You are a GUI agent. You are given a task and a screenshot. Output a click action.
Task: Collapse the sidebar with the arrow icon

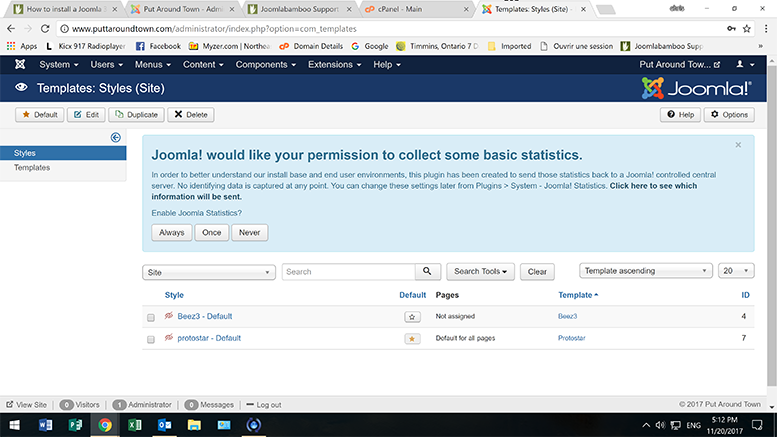coord(115,137)
